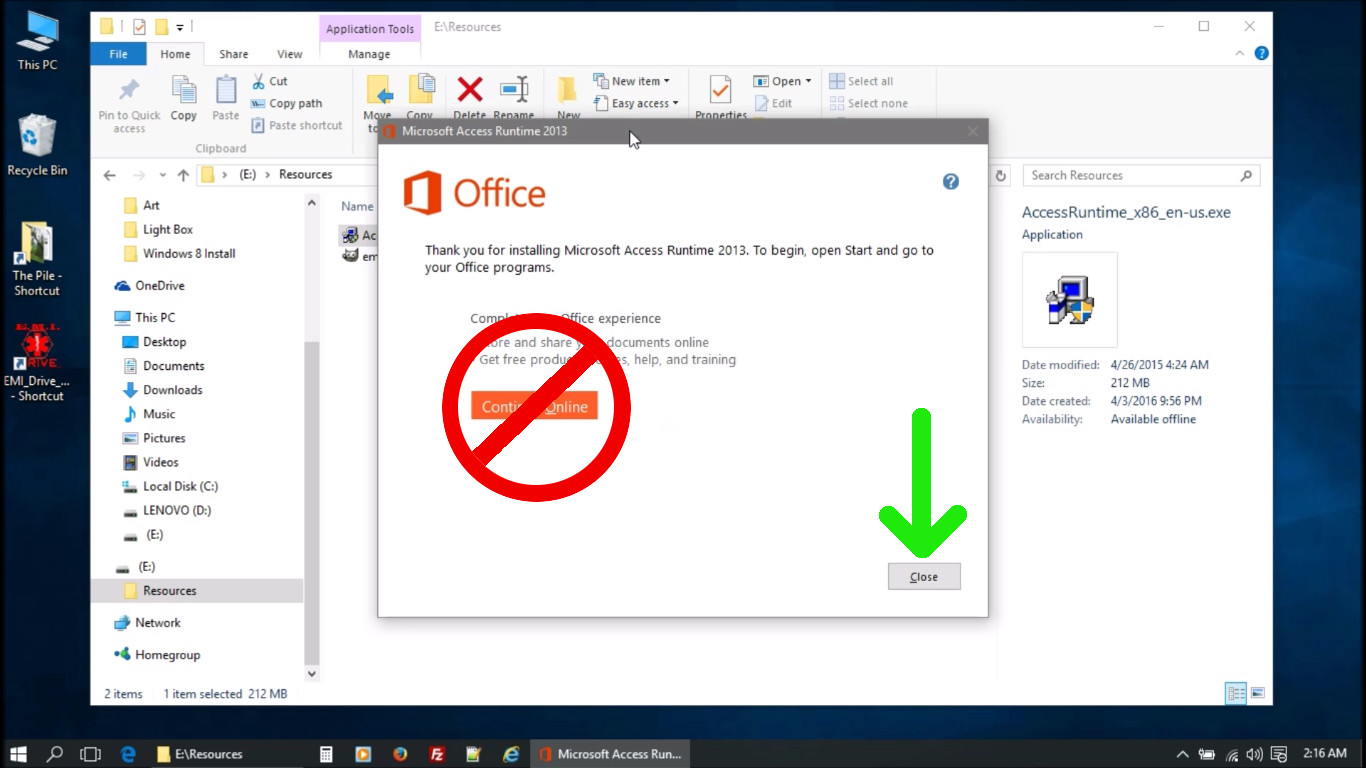The image size is (1366, 768).
Task: Select Windows 8 Install folder
Action: click(x=180, y=253)
